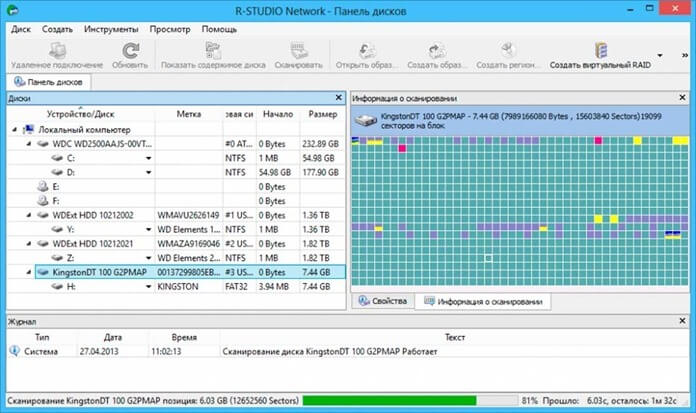The image size is (696, 413).
Task: Click the log text Сканирование диска KingstonDT
Action: [x=330, y=351]
